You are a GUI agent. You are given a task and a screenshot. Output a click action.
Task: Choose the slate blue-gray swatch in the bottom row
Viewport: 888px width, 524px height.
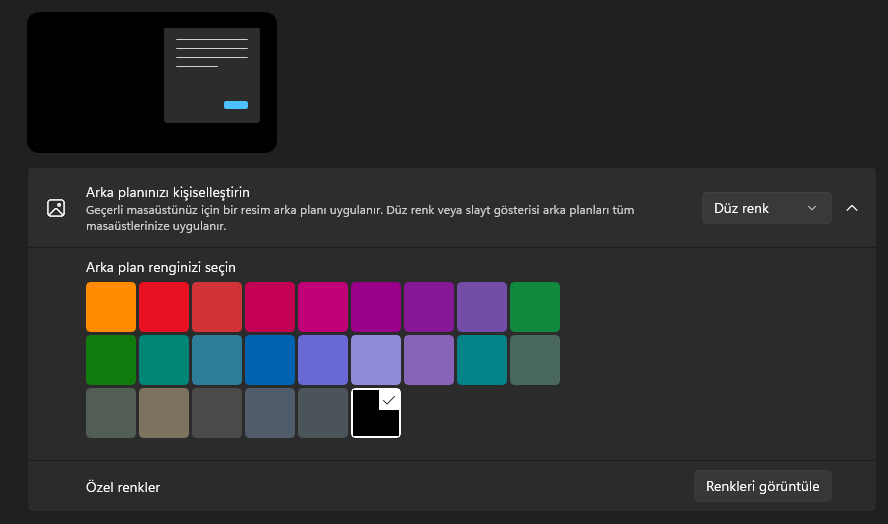click(x=270, y=413)
